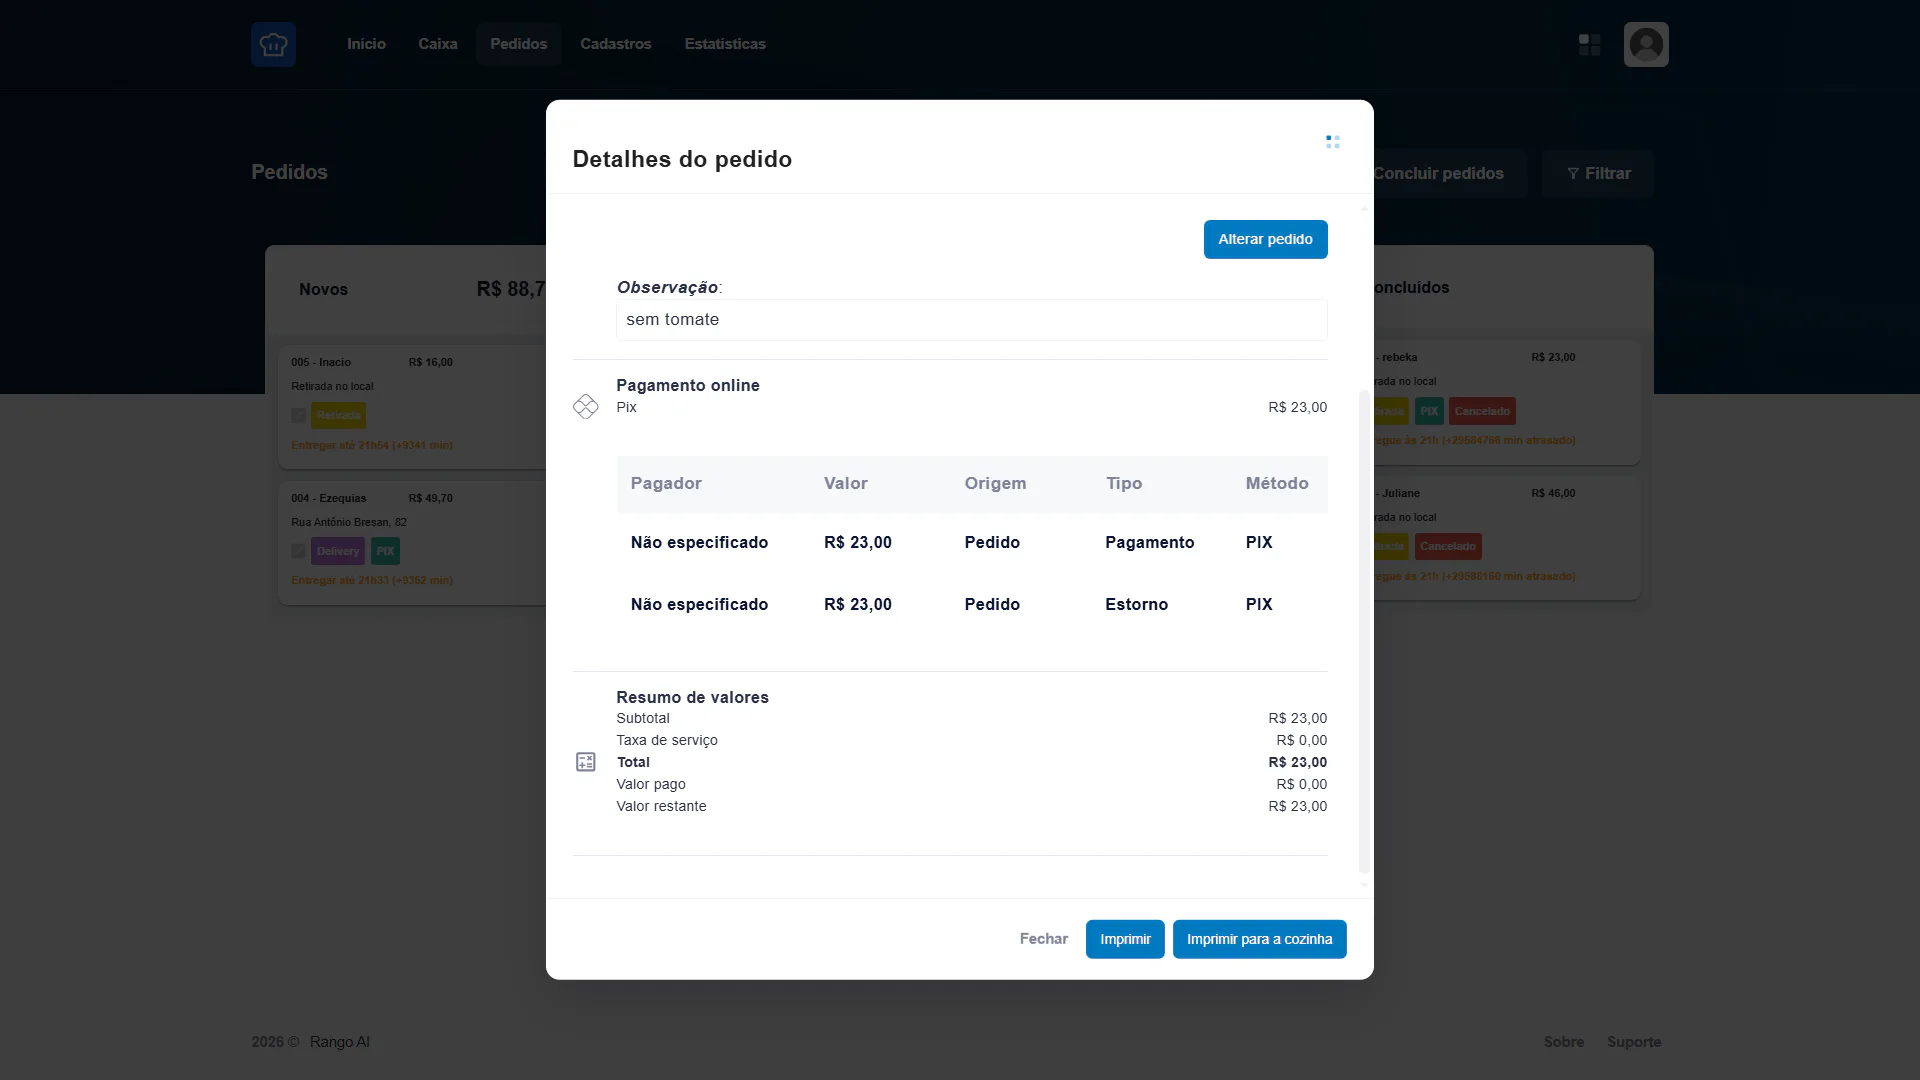Click the dotted menu icon in dialog header
Screen dimensions: 1920x1080
click(x=1332, y=142)
